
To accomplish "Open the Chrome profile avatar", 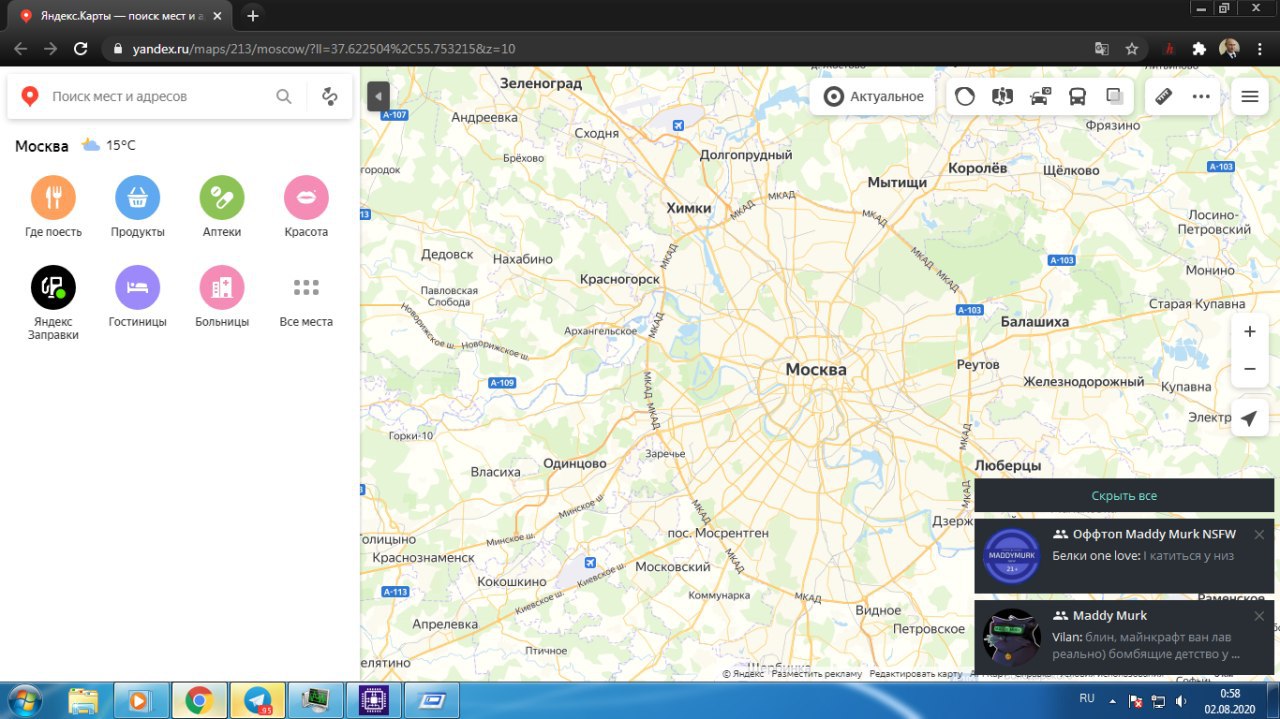I will [1230, 48].
